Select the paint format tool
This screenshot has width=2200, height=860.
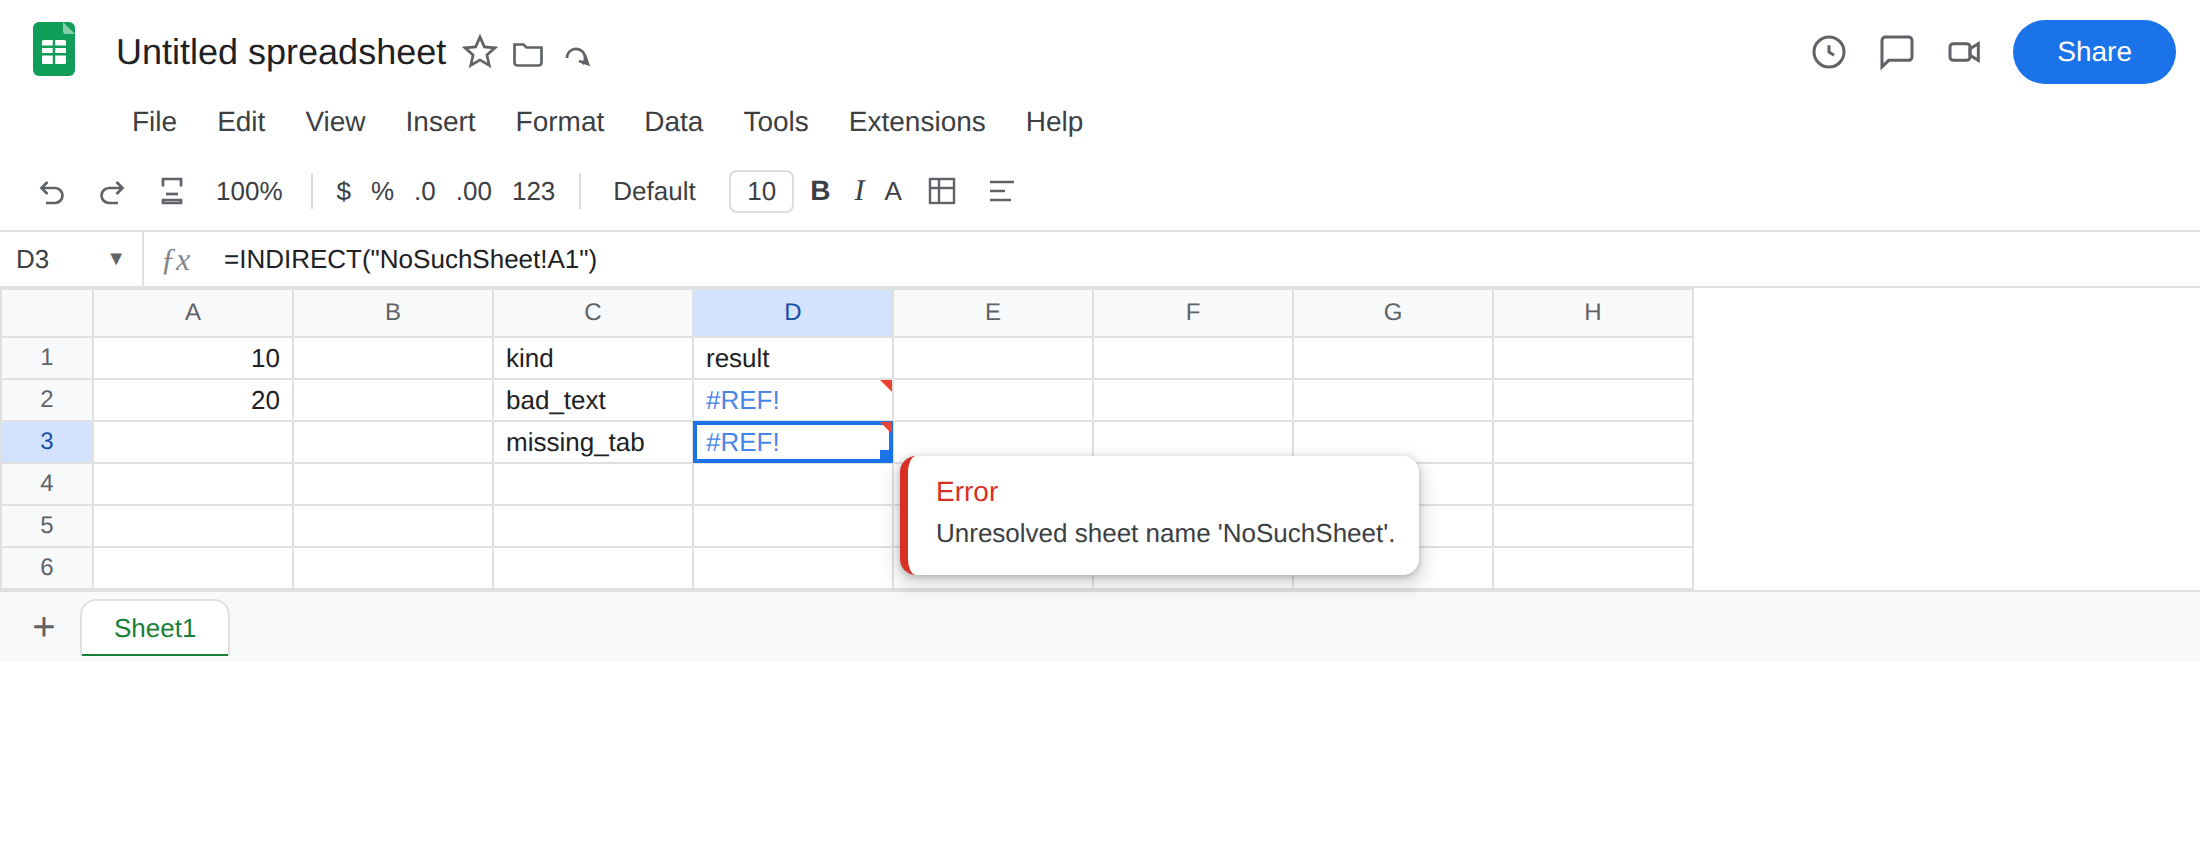[172, 191]
